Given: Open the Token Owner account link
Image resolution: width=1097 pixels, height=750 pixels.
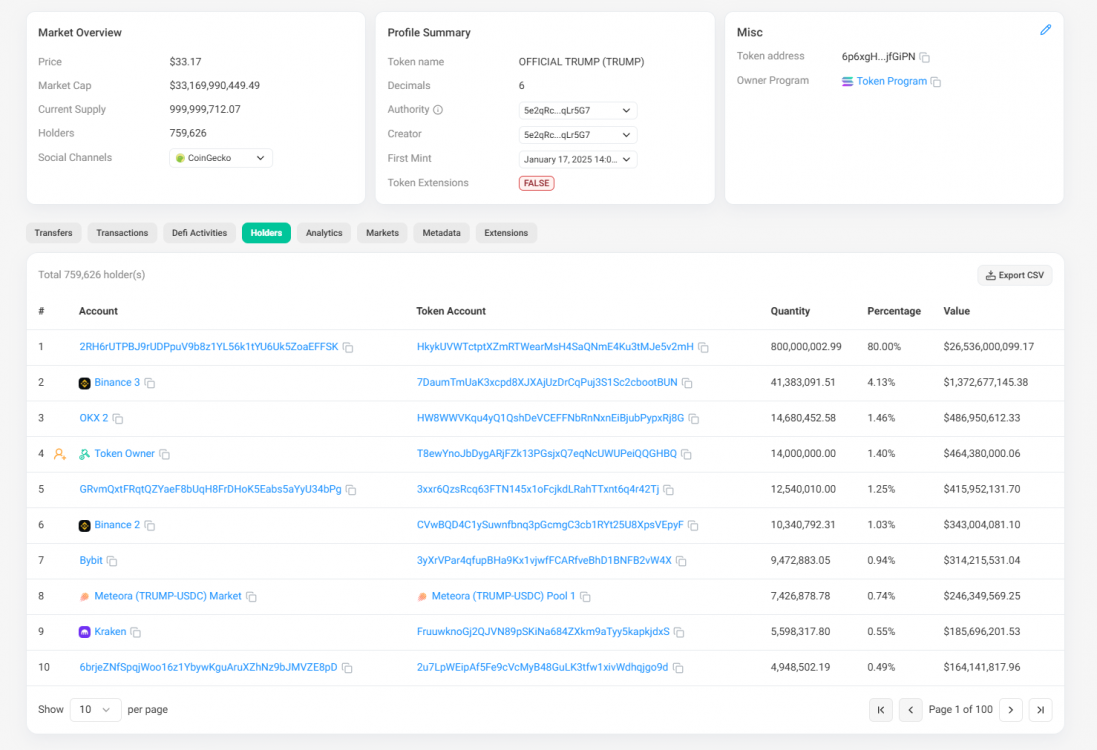Looking at the screenshot, I should [124, 454].
